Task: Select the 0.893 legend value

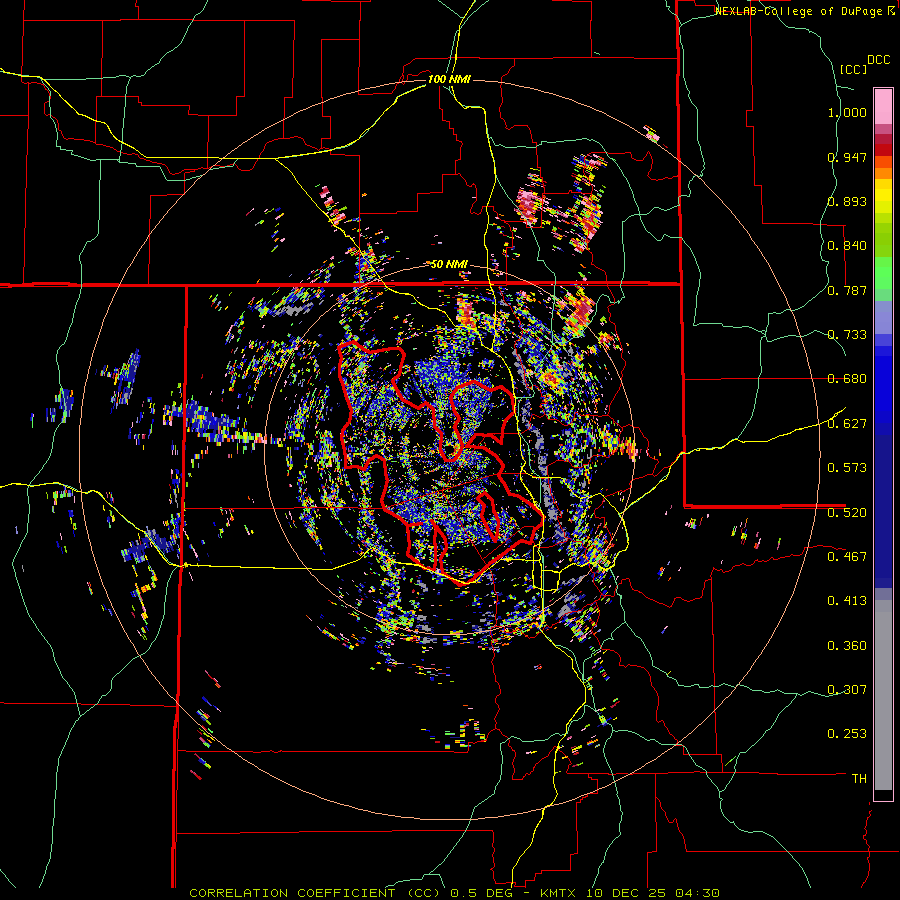Action: pyautogui.click(x=847, y=201)
